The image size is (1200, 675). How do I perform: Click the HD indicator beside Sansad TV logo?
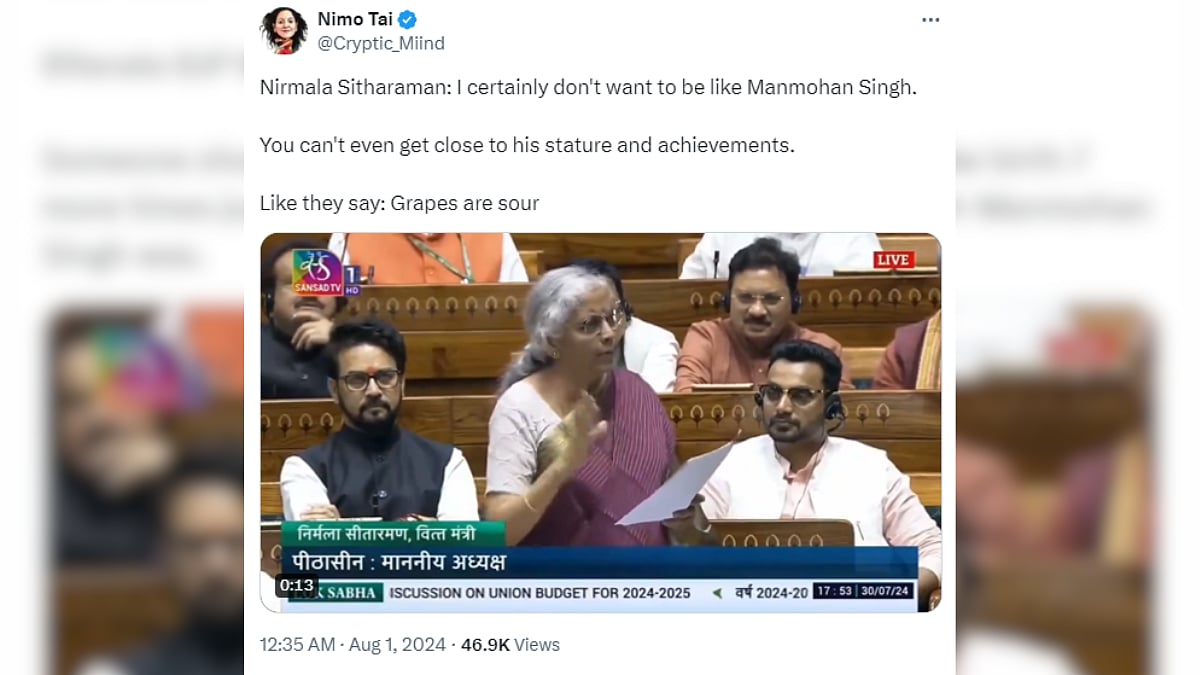pos(352,280)
